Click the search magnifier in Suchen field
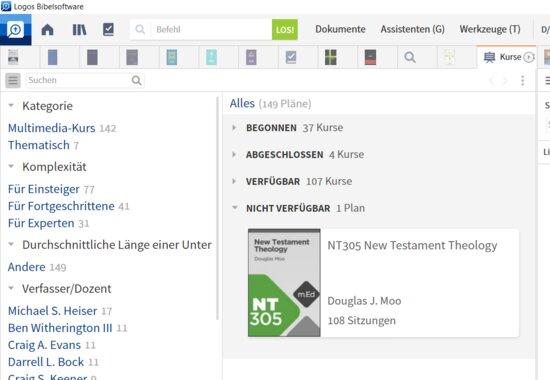 point(136,80)
